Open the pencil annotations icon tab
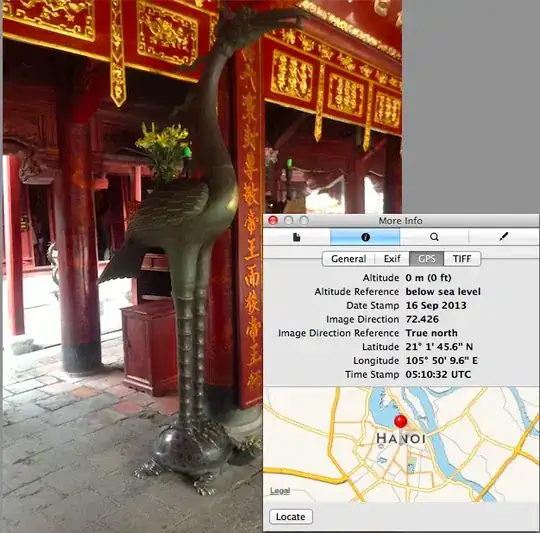This screenshot has width=540, height=533. (503, 237)
